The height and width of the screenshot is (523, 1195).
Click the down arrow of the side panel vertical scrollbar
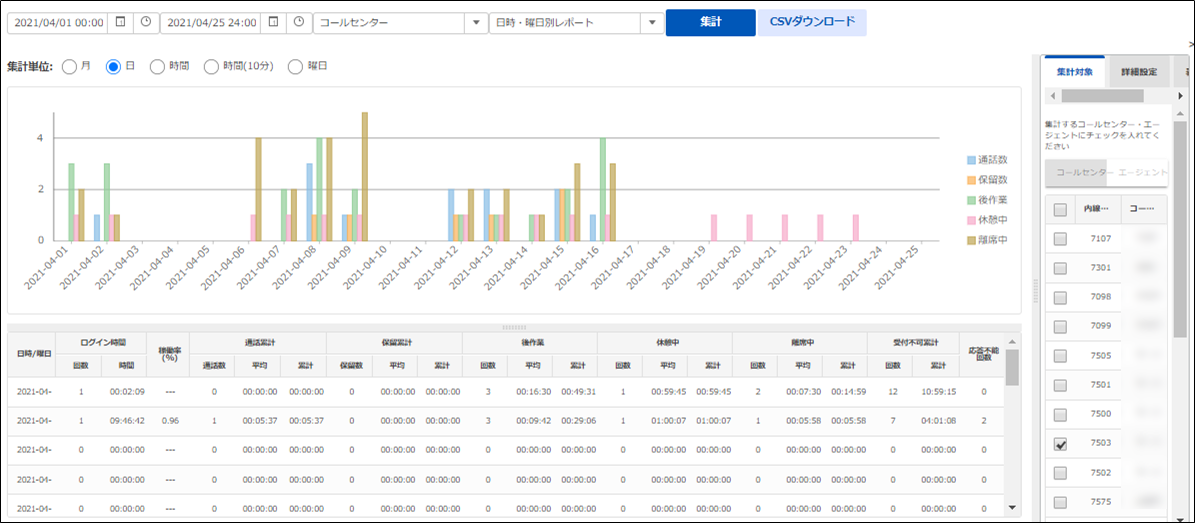[x=1180, y=518]
